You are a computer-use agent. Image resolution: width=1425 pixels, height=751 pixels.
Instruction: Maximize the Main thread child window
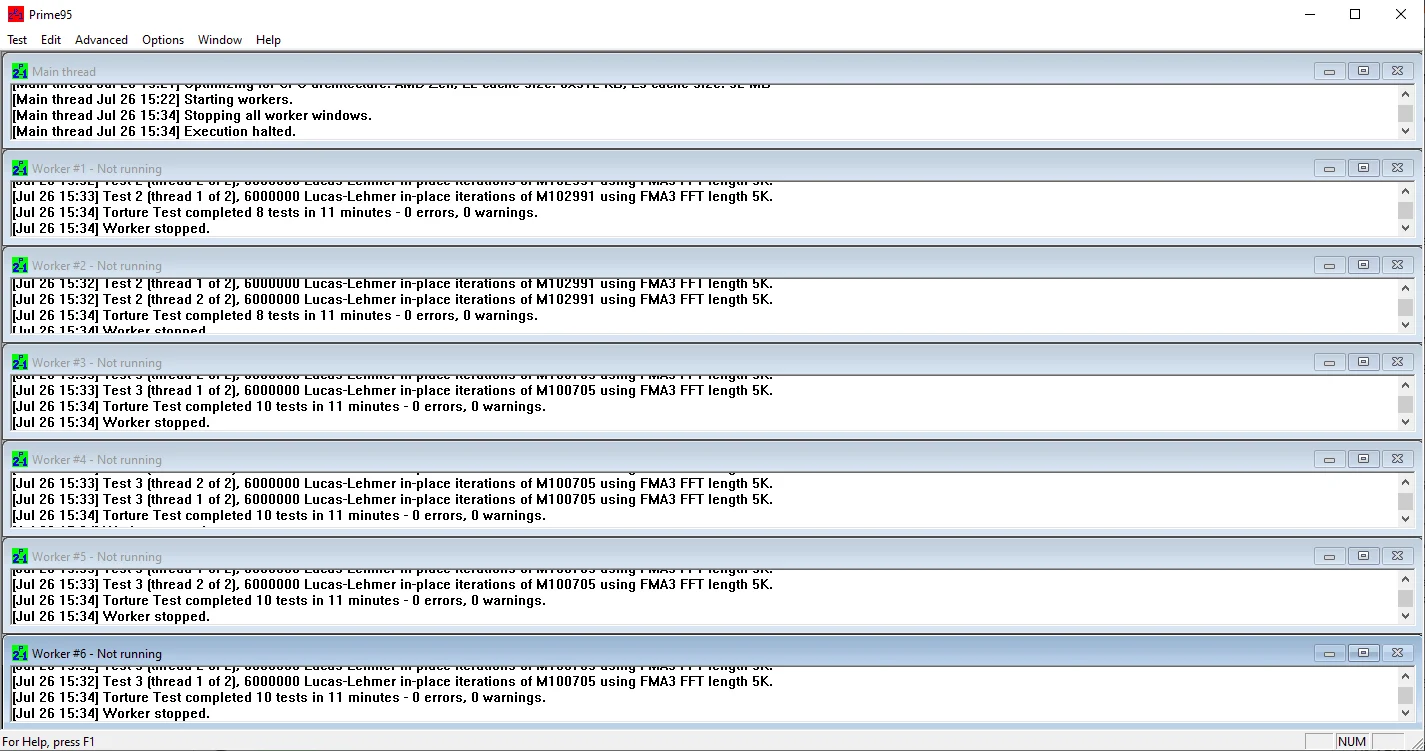tap(1363, 71)
